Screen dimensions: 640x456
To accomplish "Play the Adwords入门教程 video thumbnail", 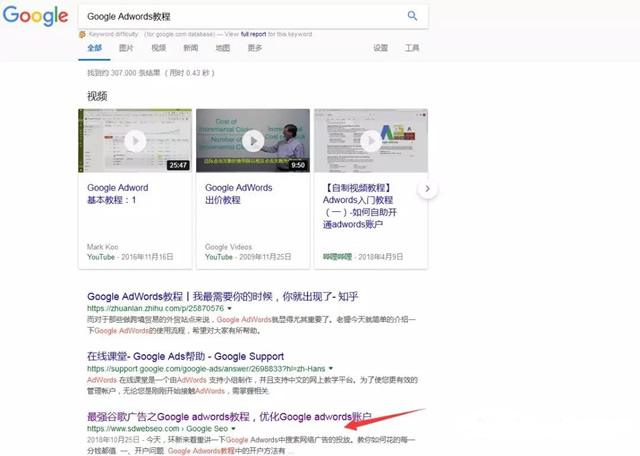I will tap(370, 141).
